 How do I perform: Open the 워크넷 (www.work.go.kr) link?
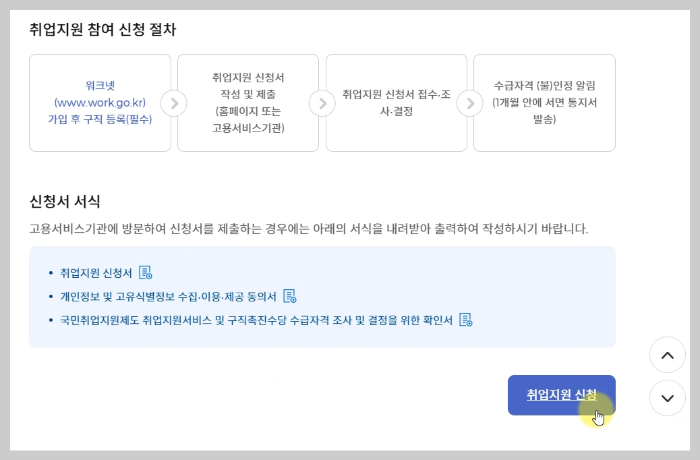coord(100,102)
